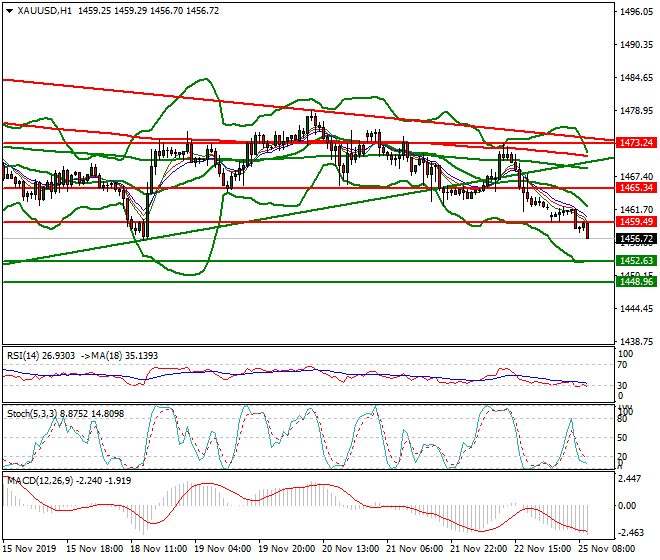Click the 1438.75 price axis value

(636, 341)
